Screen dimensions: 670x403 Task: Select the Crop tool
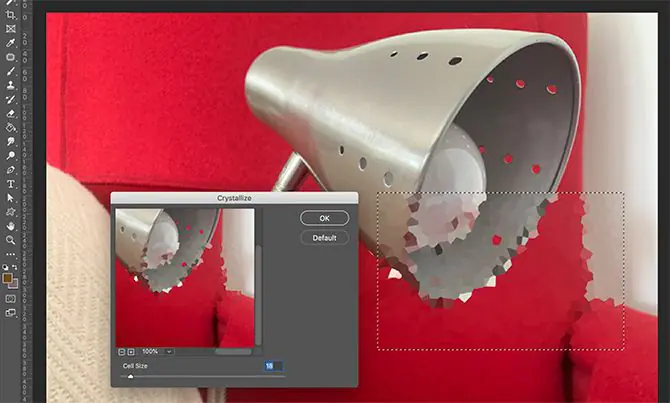[x=11, y=16]
